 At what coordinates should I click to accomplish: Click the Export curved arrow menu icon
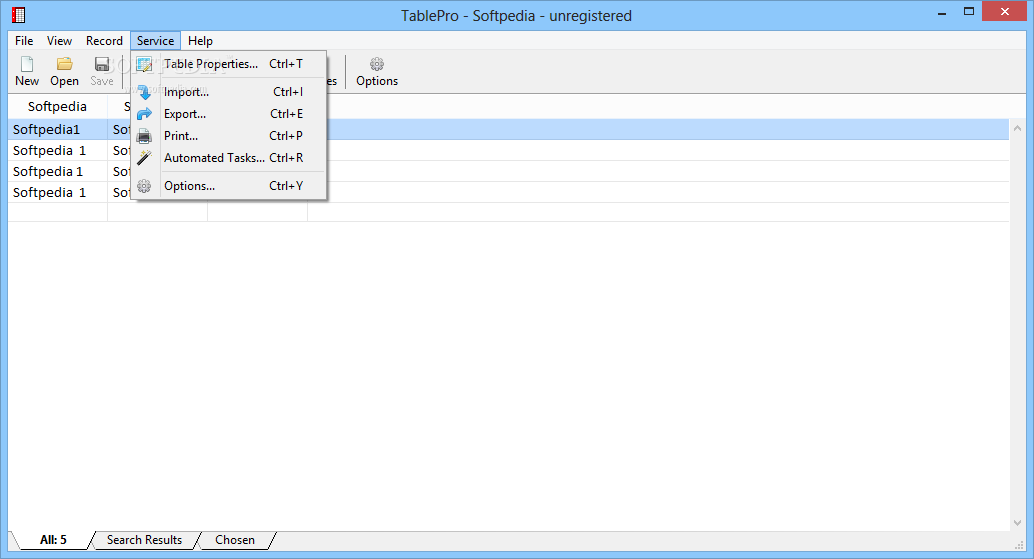coord(144,114)
